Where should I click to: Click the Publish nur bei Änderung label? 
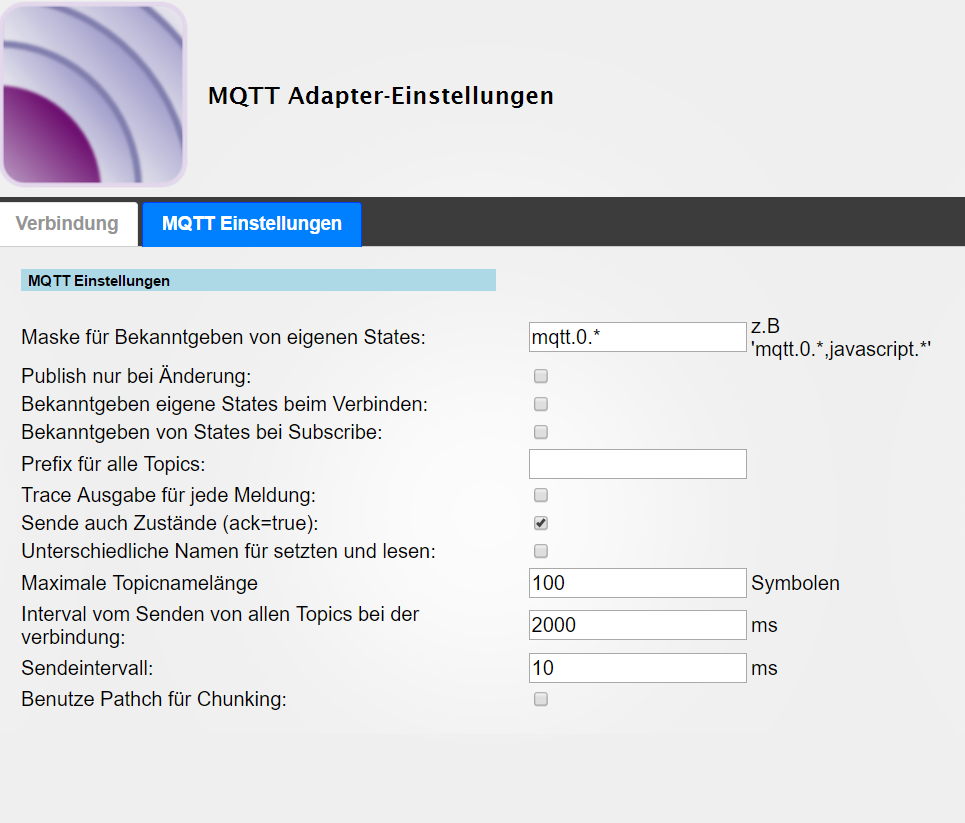click(x=136, y=376)
